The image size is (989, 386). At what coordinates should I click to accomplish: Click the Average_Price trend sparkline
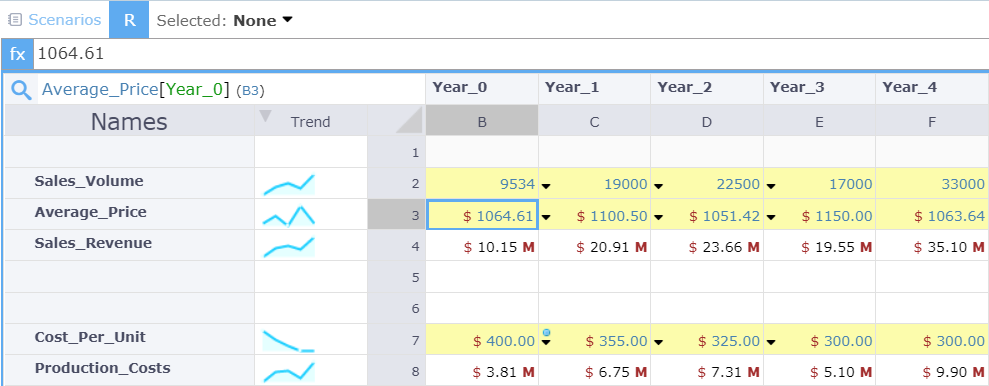[289, 215]
